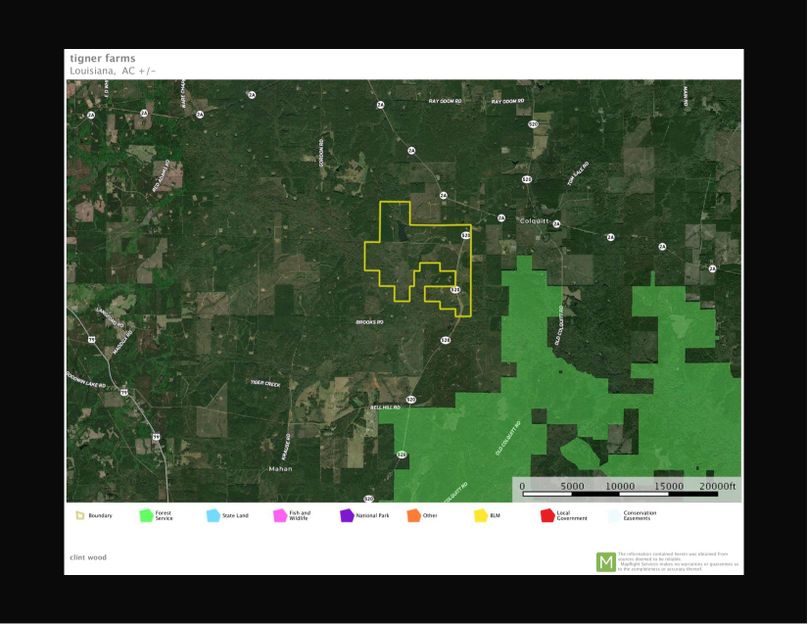
Task: Click the Conservation Easements legend icon
Action: coord(613,516)
